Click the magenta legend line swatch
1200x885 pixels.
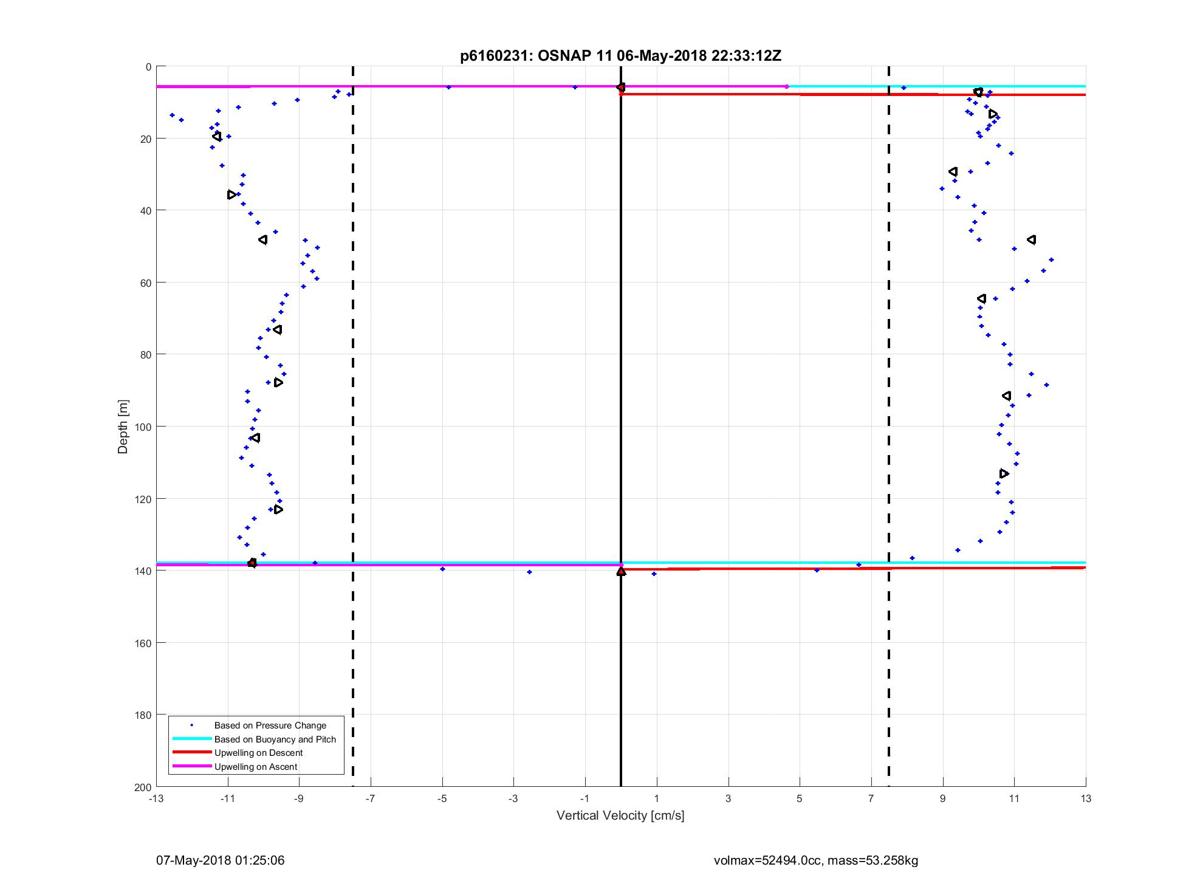[191, 767]
